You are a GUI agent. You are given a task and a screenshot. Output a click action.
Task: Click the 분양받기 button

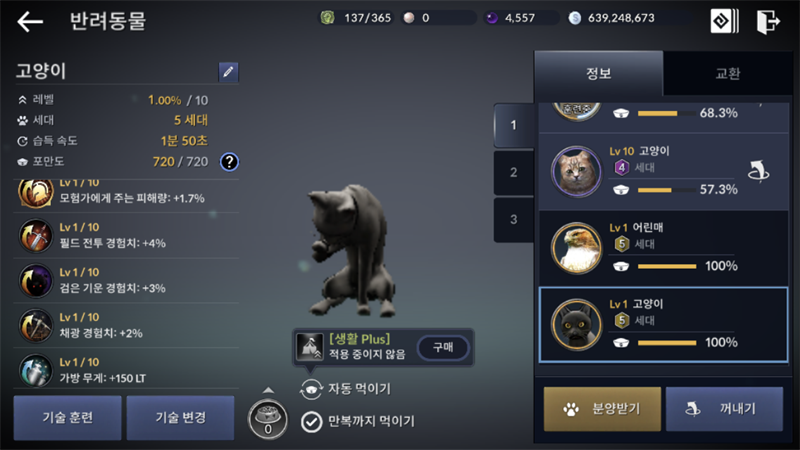coord(602,409)
